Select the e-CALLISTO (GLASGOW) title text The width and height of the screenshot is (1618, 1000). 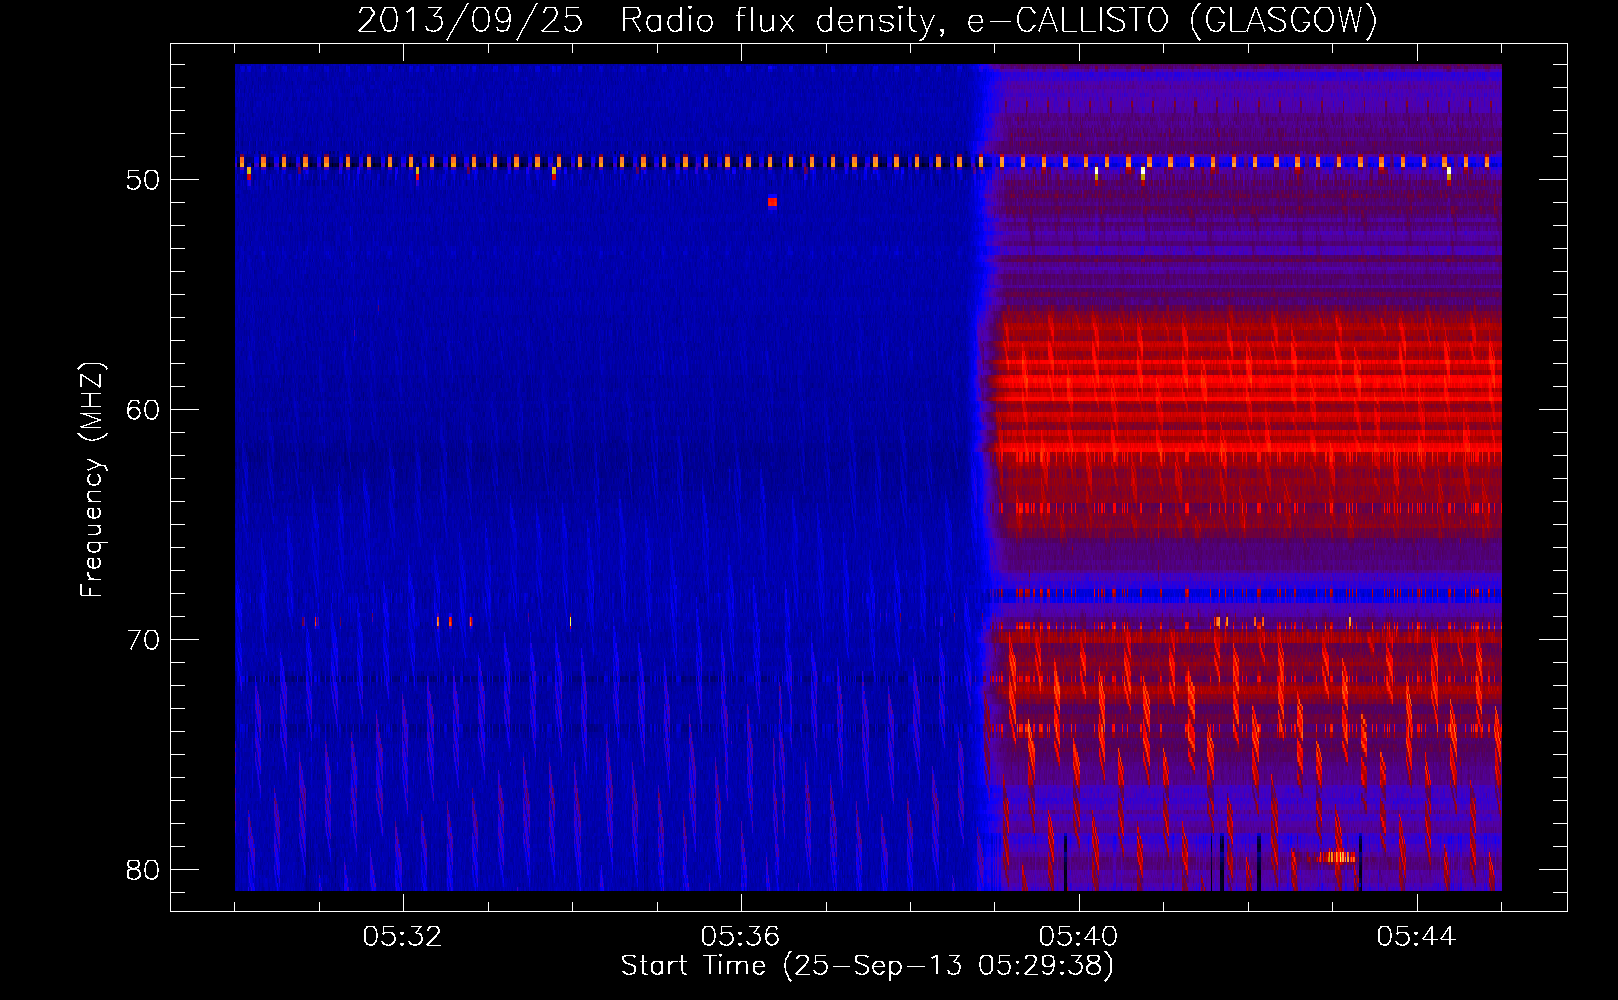click(x=1172, y=20)
